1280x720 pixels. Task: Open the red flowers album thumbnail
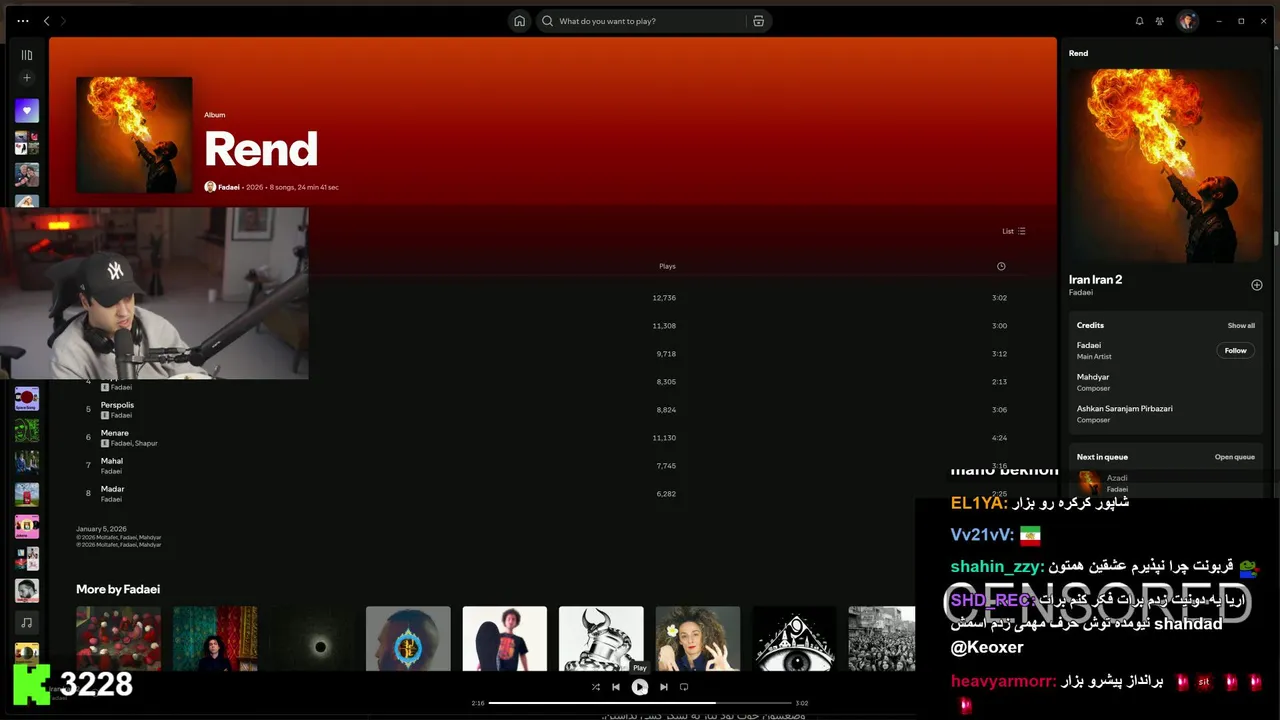(x=118, y=638)
